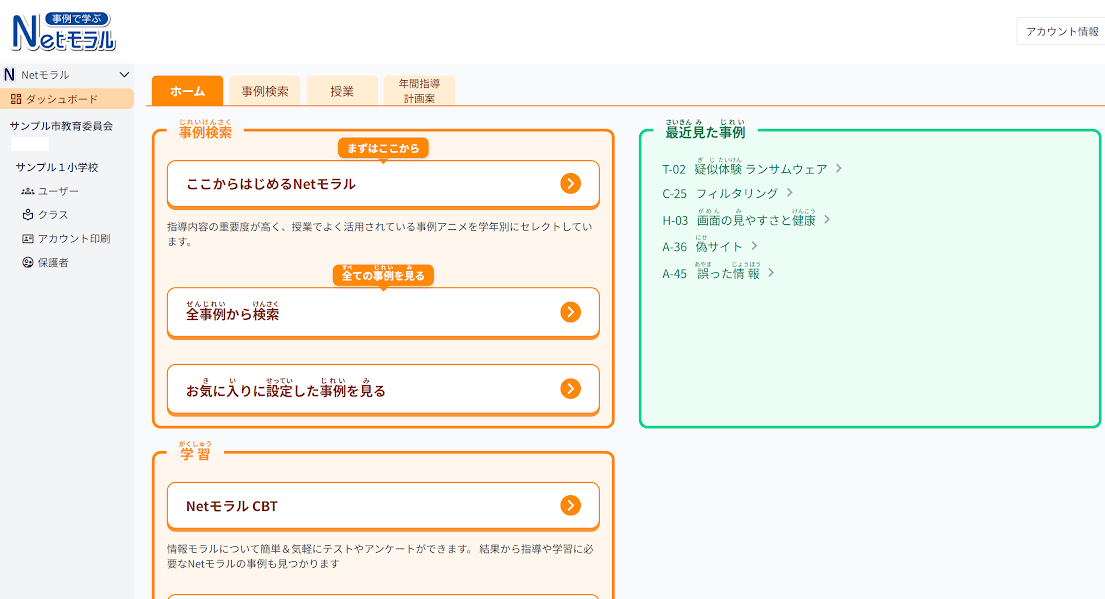Viewport: 1105px width, 599px height.
Task: Switch to the 授業 tab
Action: click(x=342, y=91)
